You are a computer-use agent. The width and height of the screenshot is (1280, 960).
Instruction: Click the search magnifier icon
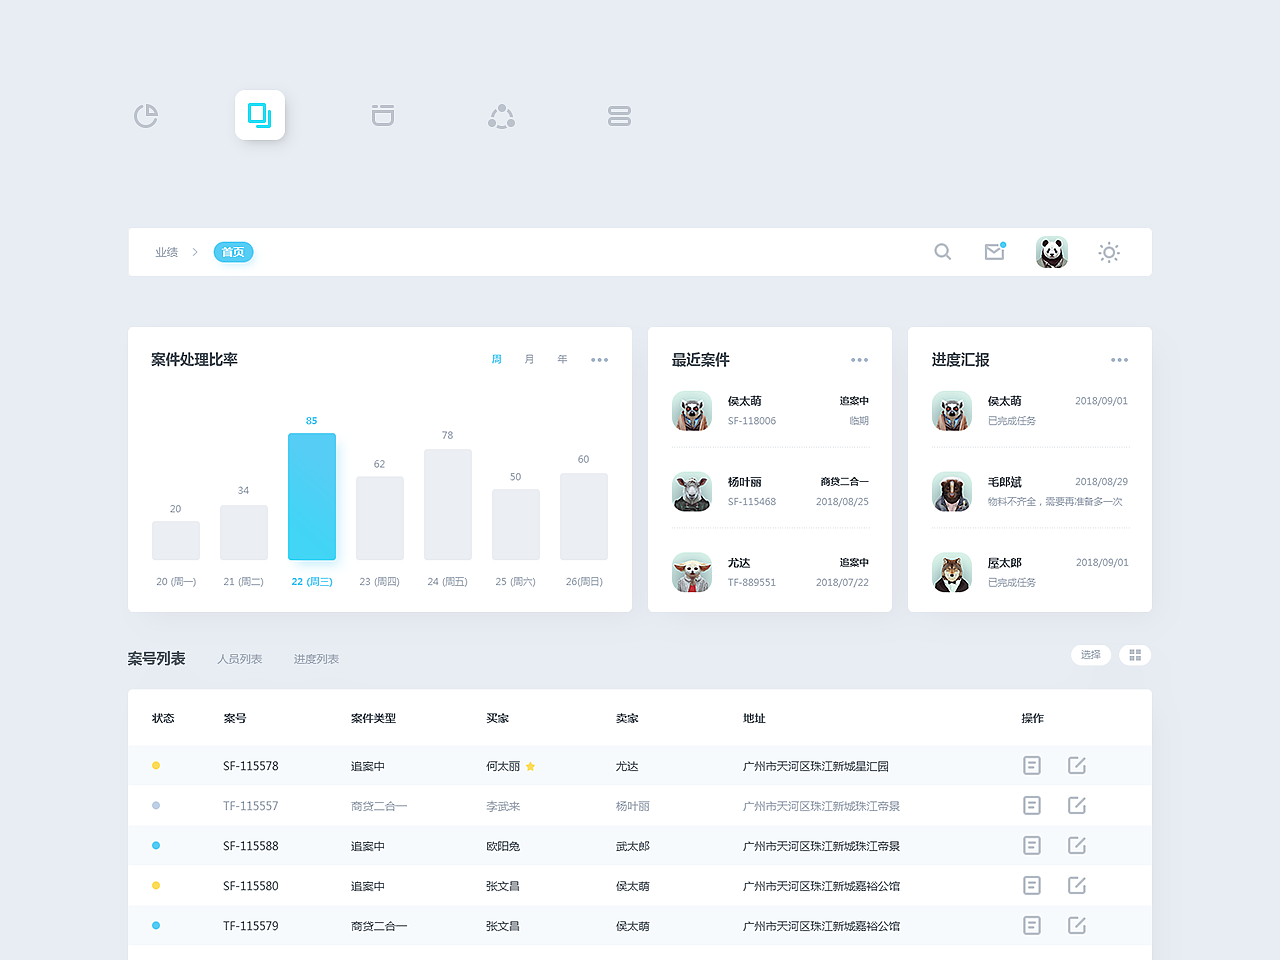click(942, 252)
